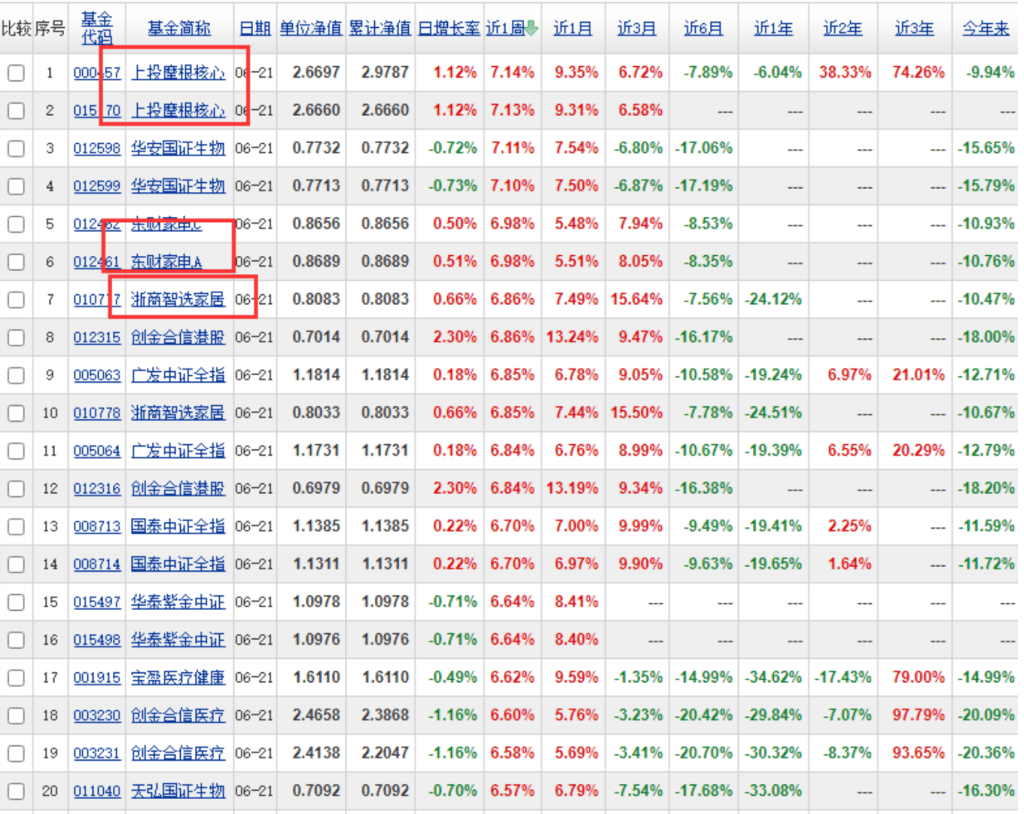
Task: Open 华泰紫金中证 name link for fund 015497
Action: [x=178, y=602]
